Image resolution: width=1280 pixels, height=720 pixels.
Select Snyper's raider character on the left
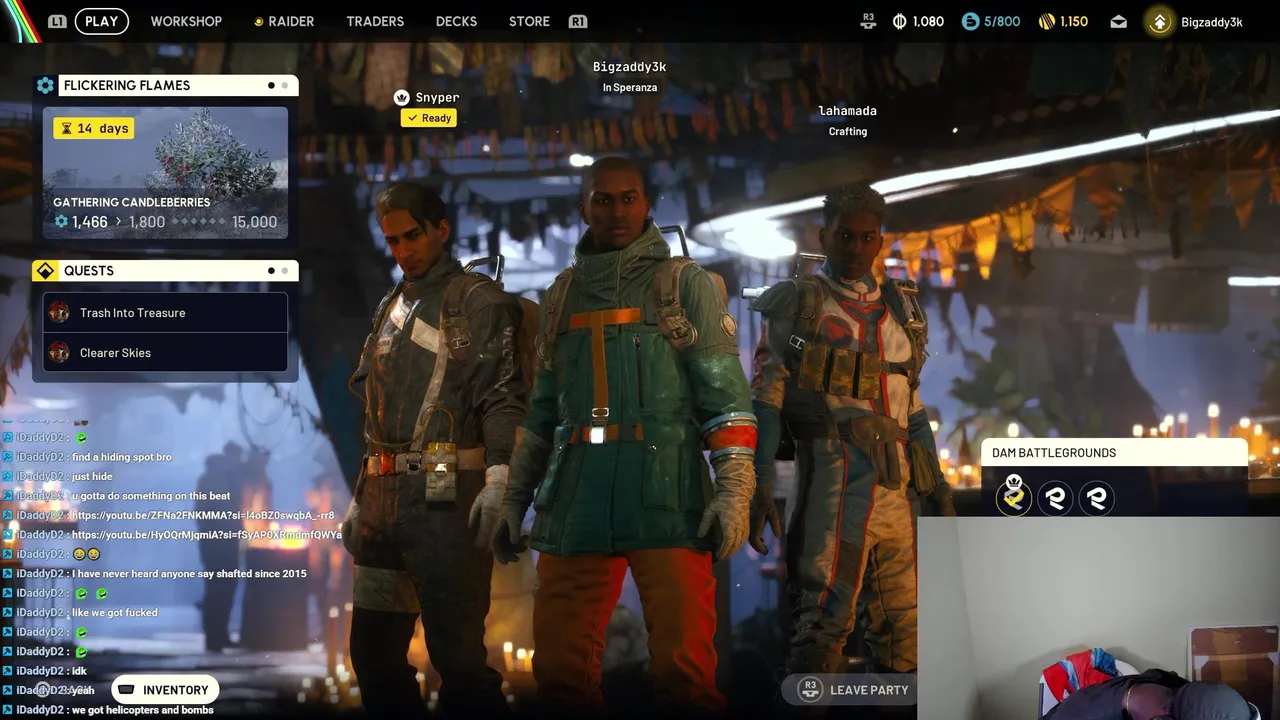point(438,440)
